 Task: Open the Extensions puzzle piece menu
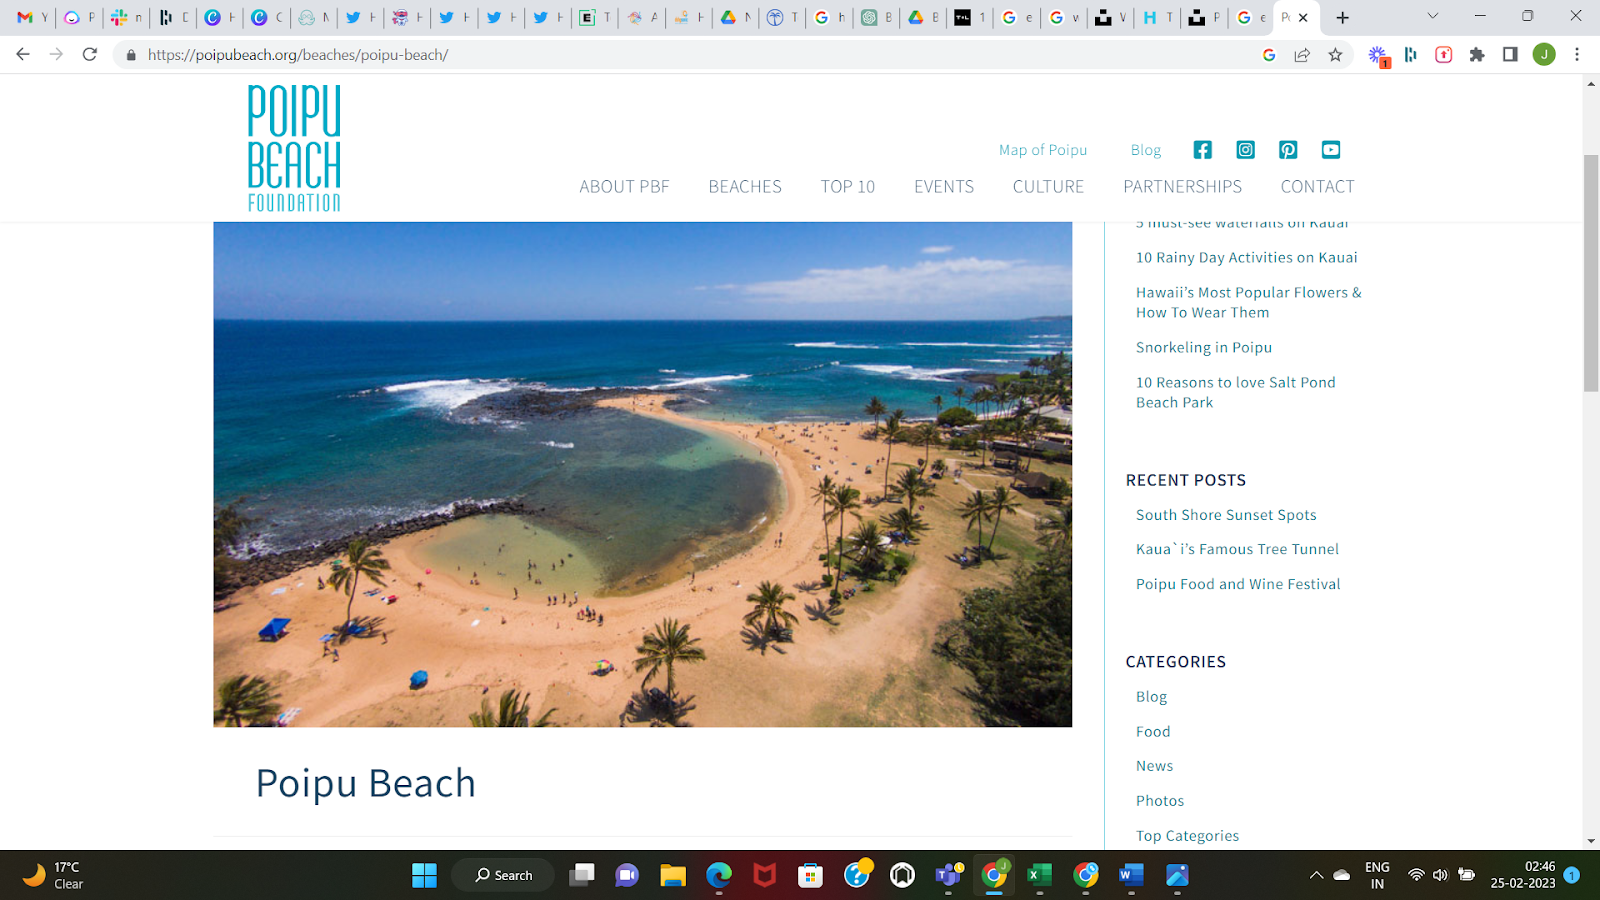point(1477,55)
